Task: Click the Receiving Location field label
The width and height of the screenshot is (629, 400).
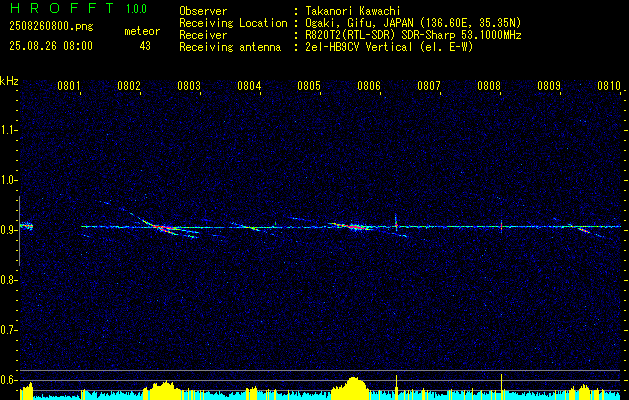Action: (x=233, y=23)
